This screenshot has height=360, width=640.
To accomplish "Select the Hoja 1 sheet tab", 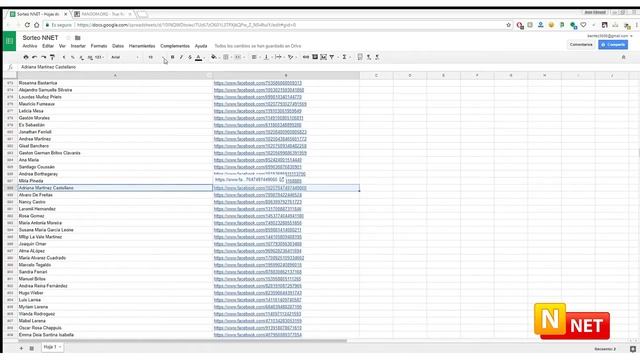I will click(x=52, y=347).
